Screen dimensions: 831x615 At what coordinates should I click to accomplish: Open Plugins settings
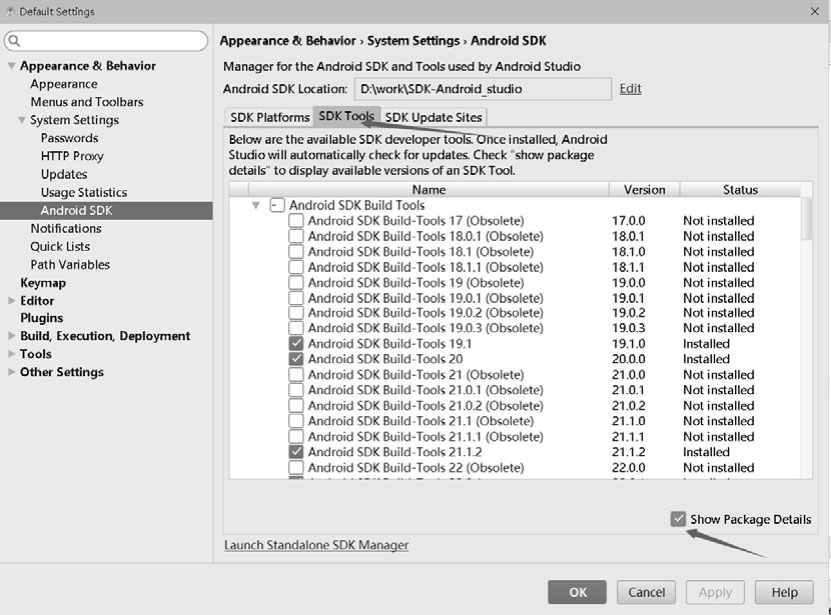[42, 318]
